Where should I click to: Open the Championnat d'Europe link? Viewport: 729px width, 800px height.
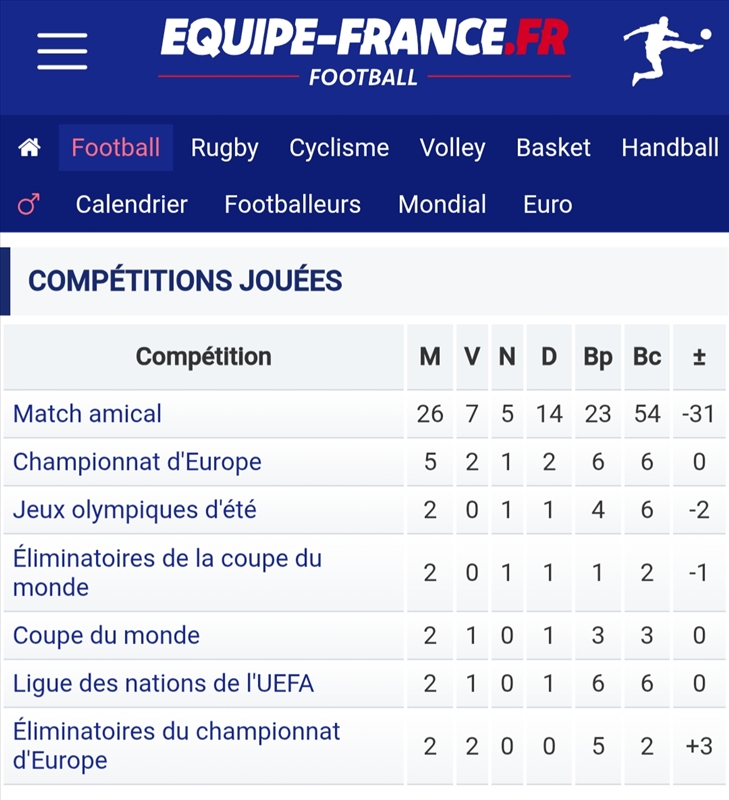click(137, 462)
